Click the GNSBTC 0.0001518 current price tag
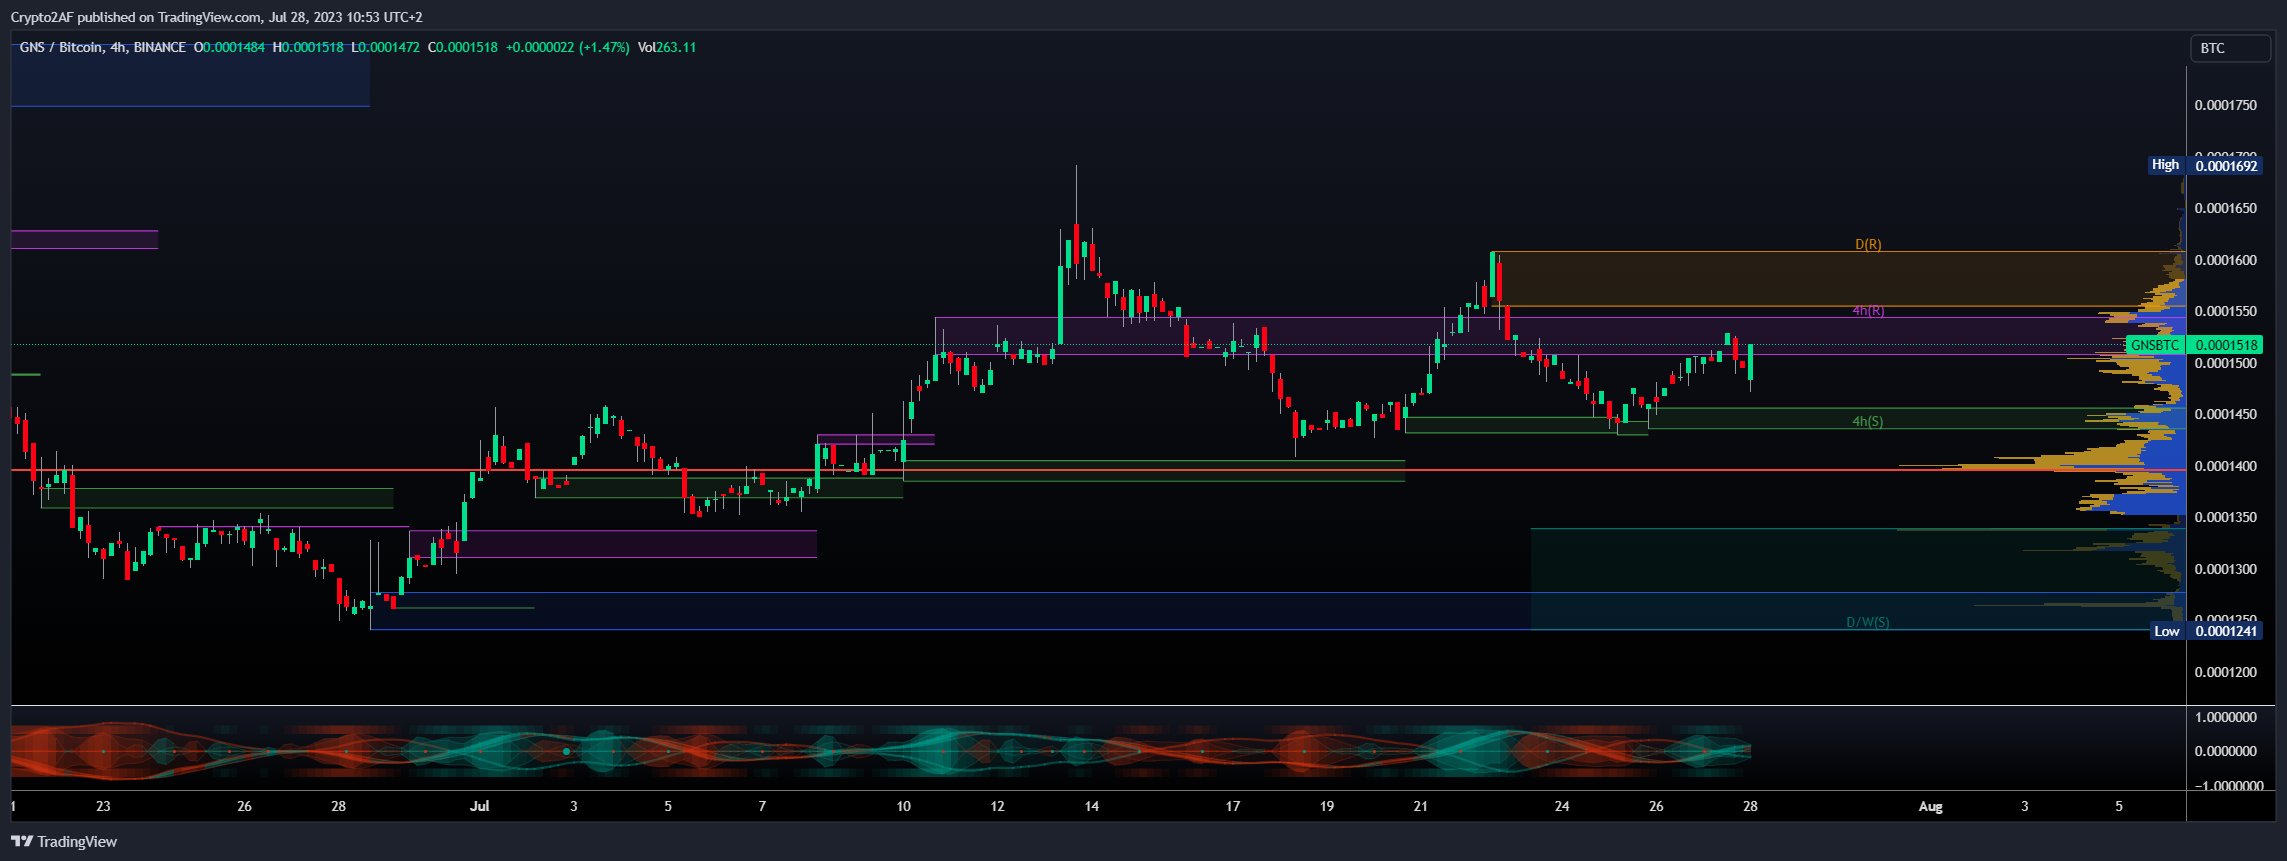This screenshot has height=861, width=2287. tap(2194, 345)
